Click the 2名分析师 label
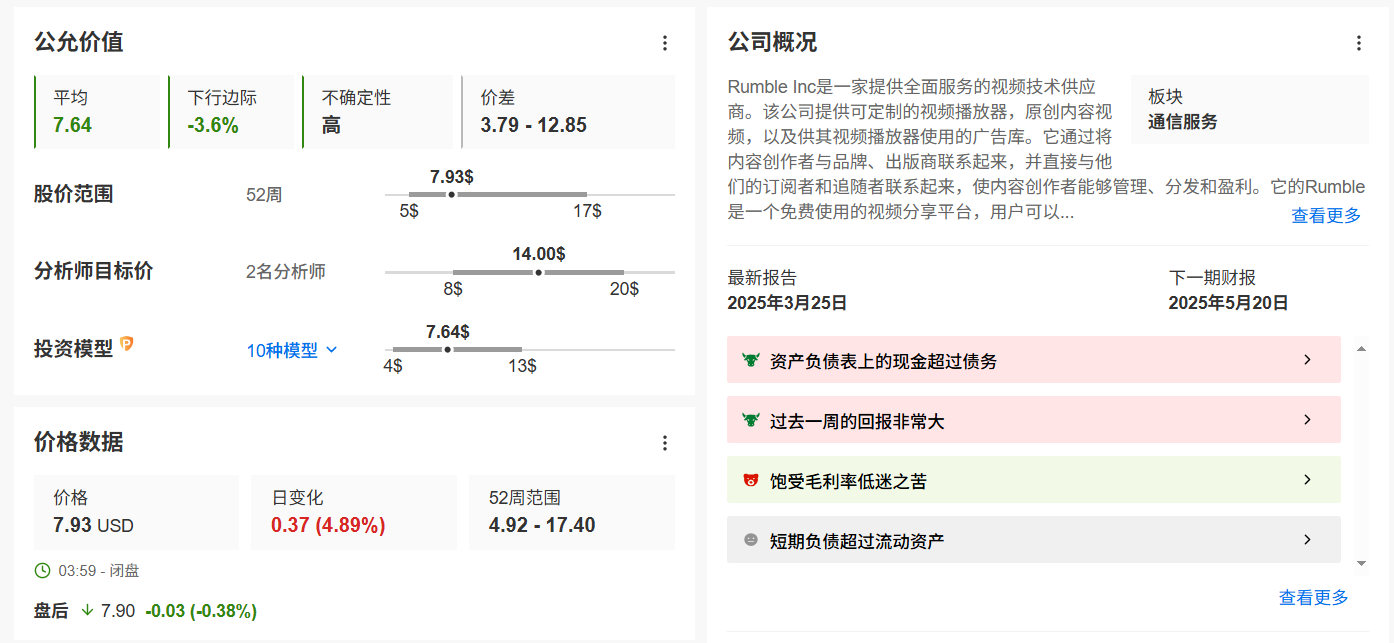The width and height of the screenshot is (1394, 643). coord(286,272)
